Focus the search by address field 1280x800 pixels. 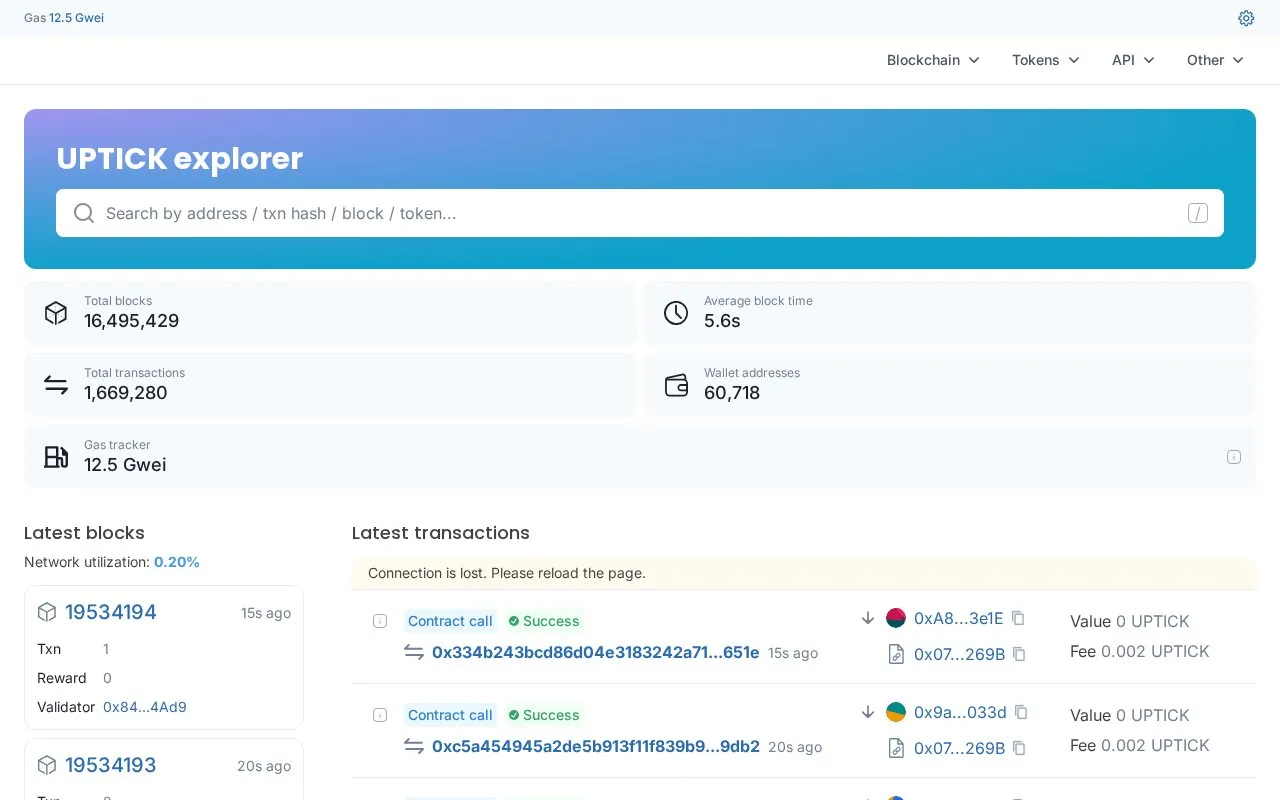coord(640,213)
